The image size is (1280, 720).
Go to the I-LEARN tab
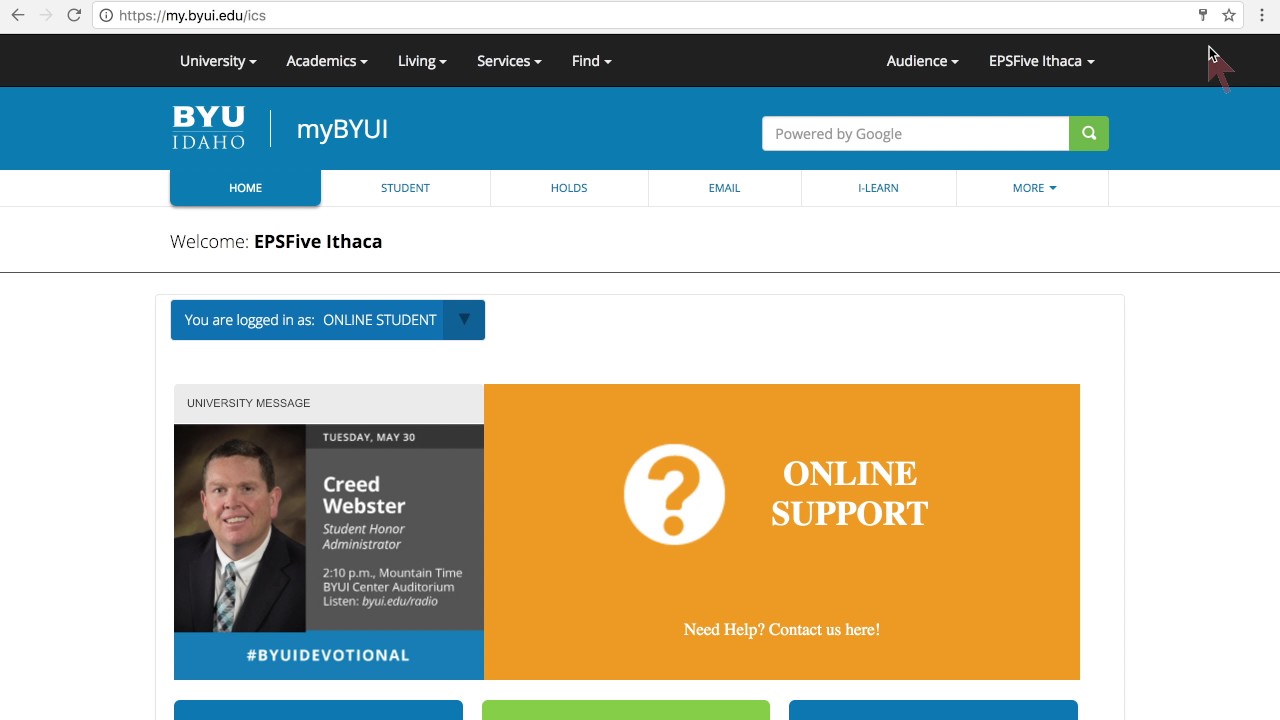tap(878, 188)
